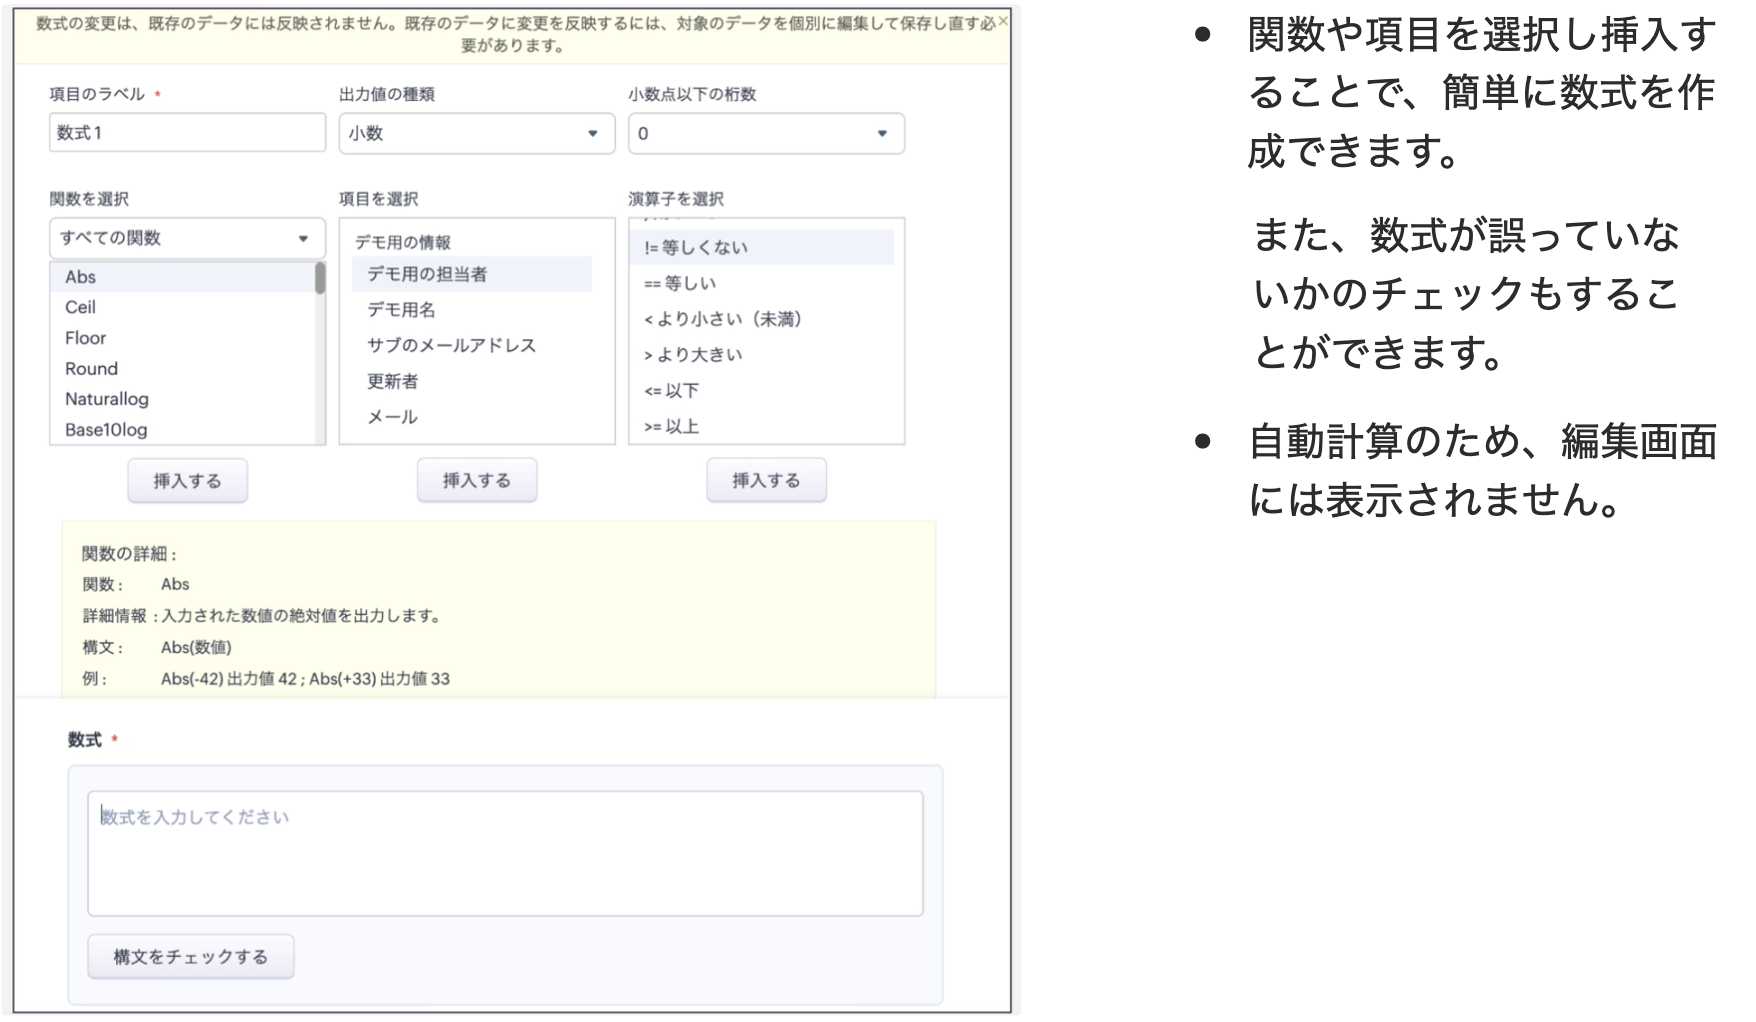Screen dimensions: 1756x1022
Task: Select サブのメールアドレス item
Action: point(472,346)
